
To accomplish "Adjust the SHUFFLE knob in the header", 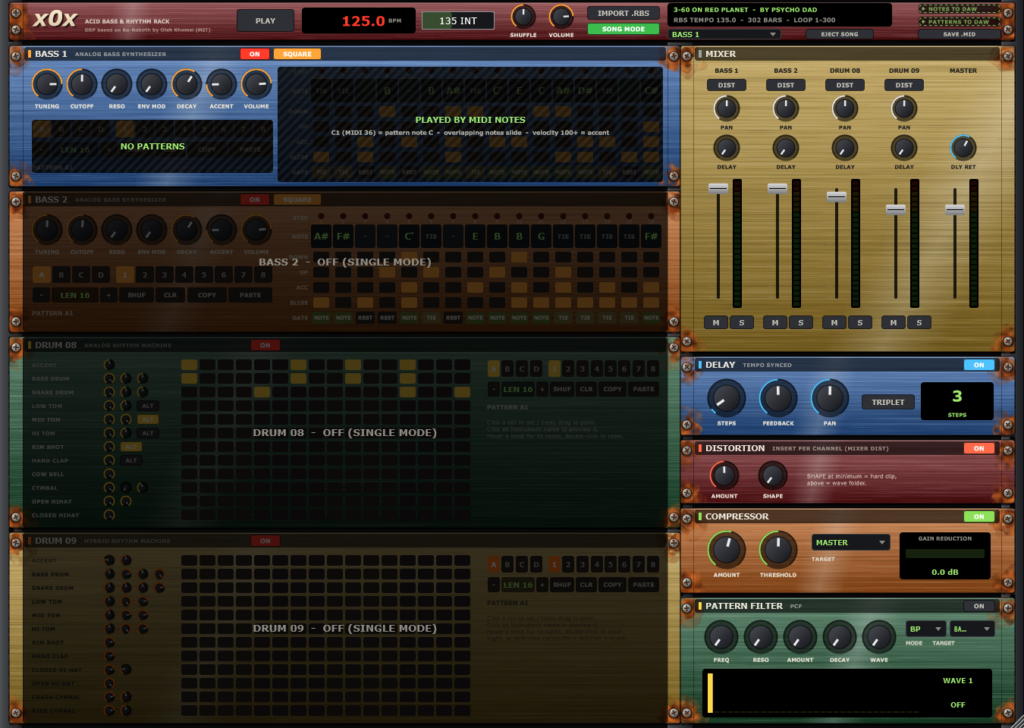I will [522, 17].
